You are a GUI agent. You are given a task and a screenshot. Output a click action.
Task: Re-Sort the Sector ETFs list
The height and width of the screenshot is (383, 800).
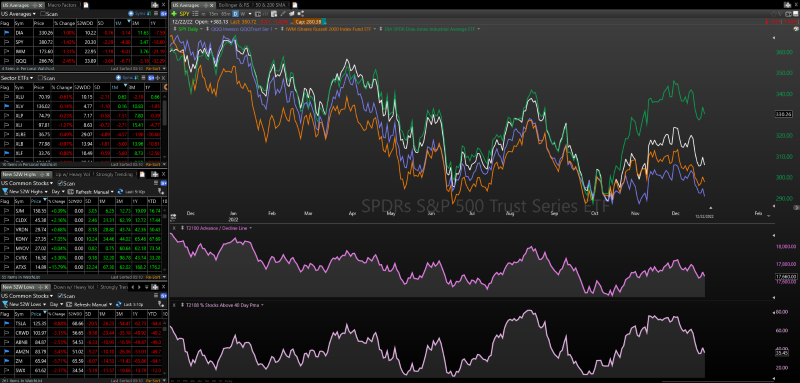(153, 165)
